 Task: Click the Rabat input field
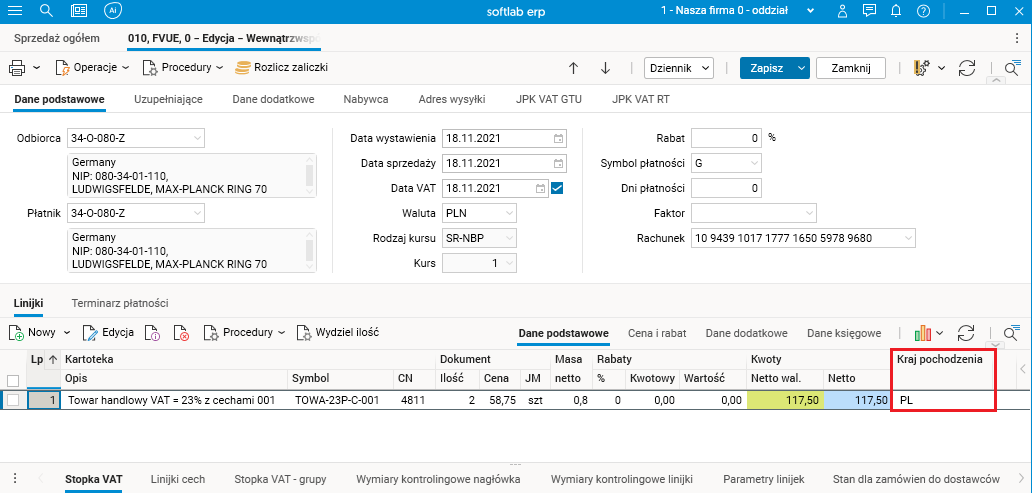click(x=727, y=138)
